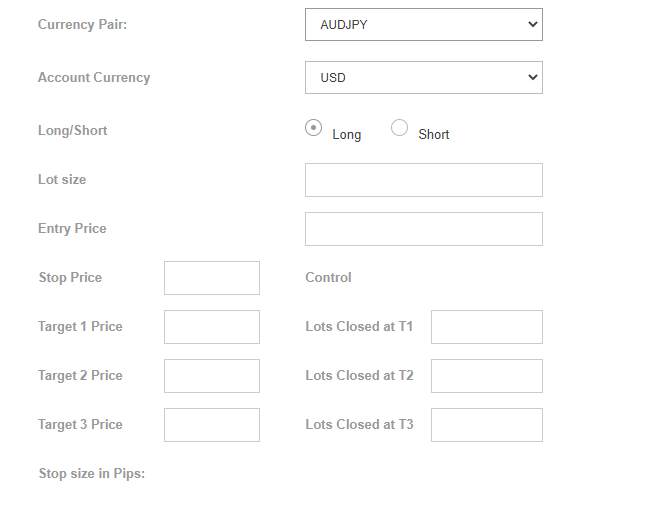
Task: Click the chevron arrow of Account Currency selector
Action: [533, 78]
